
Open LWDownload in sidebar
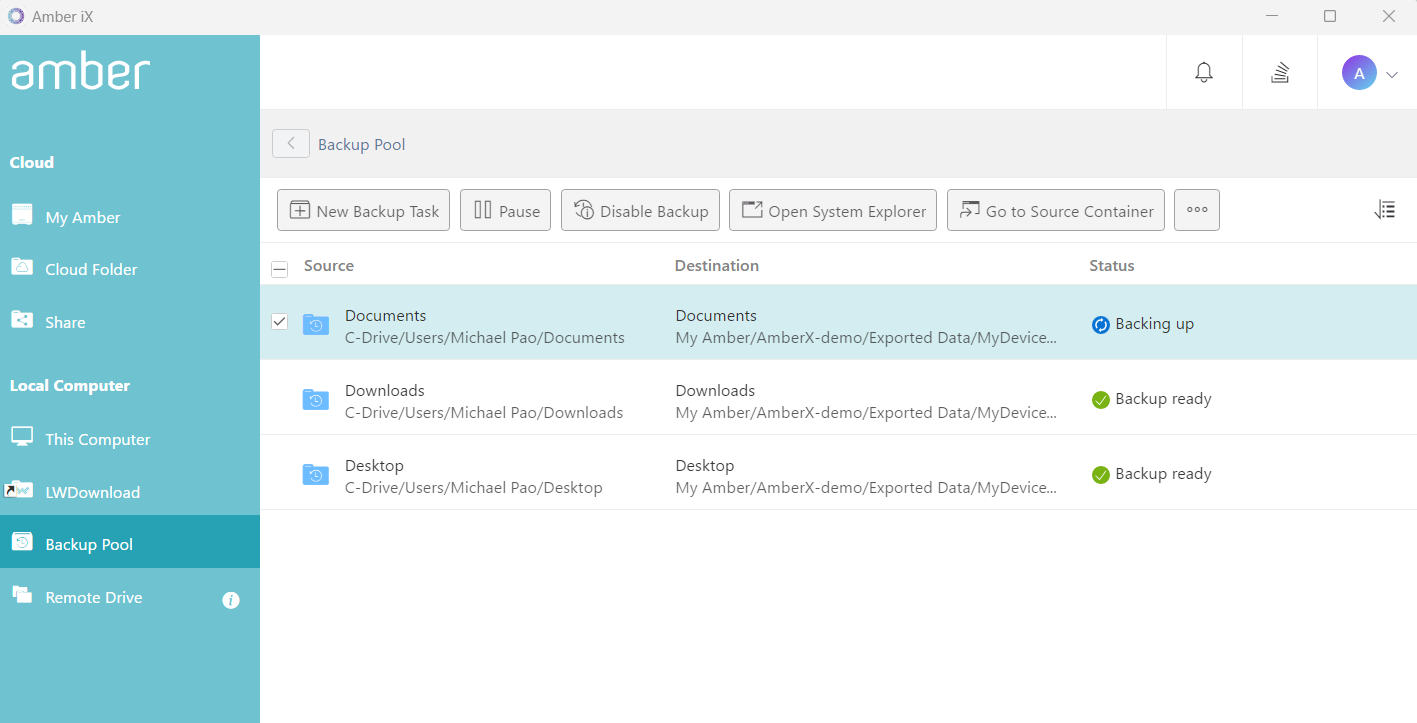coord(130,492)
